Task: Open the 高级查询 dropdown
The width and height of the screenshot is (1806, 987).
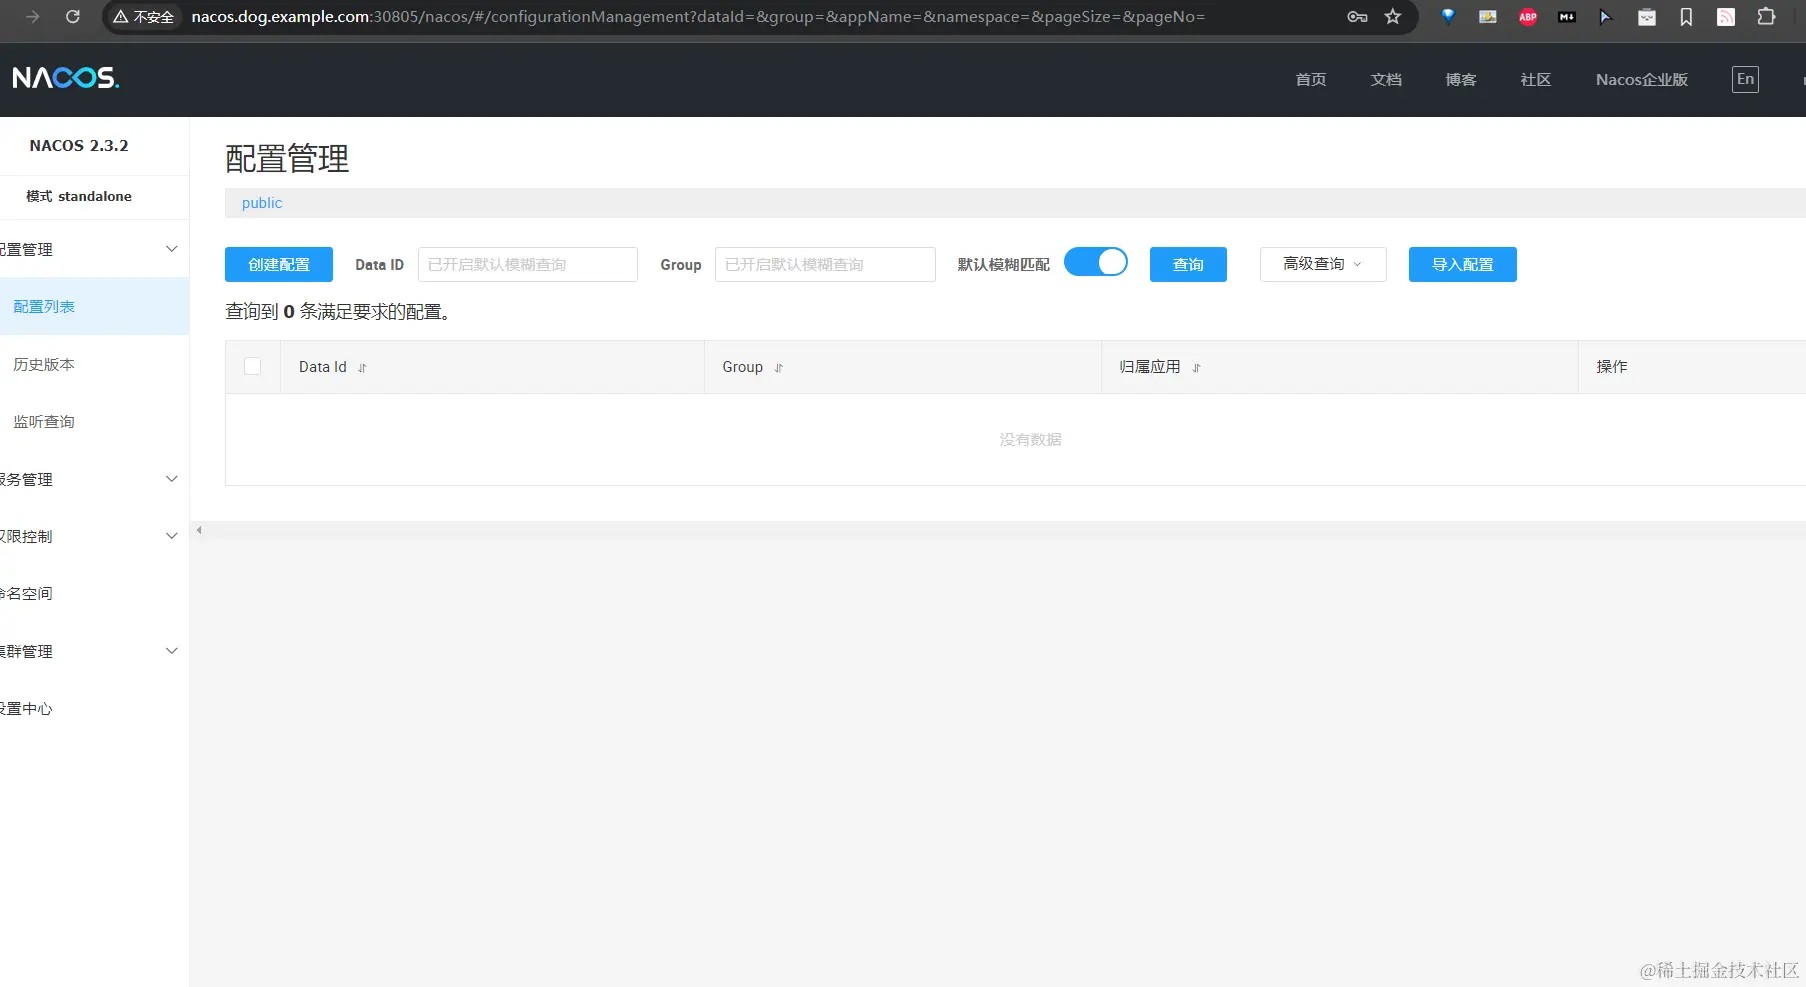Action: tap(1323, 264)
